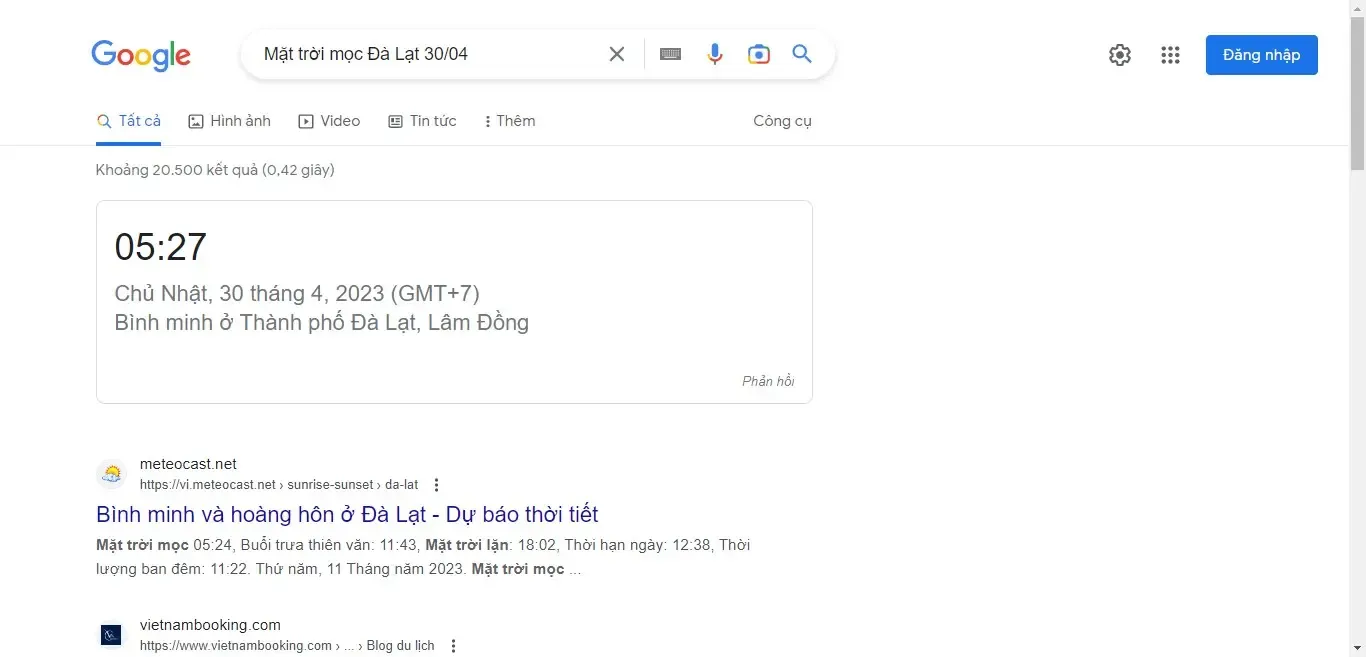Open options menu for the vietnambooking.com result
The image size is (1366, 657).
click(x=453, y=645)
